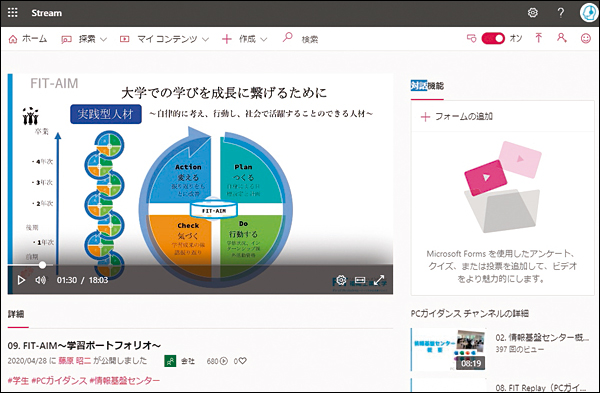Open the help question mark icon

pyautogui.click(x=561, y=13)
